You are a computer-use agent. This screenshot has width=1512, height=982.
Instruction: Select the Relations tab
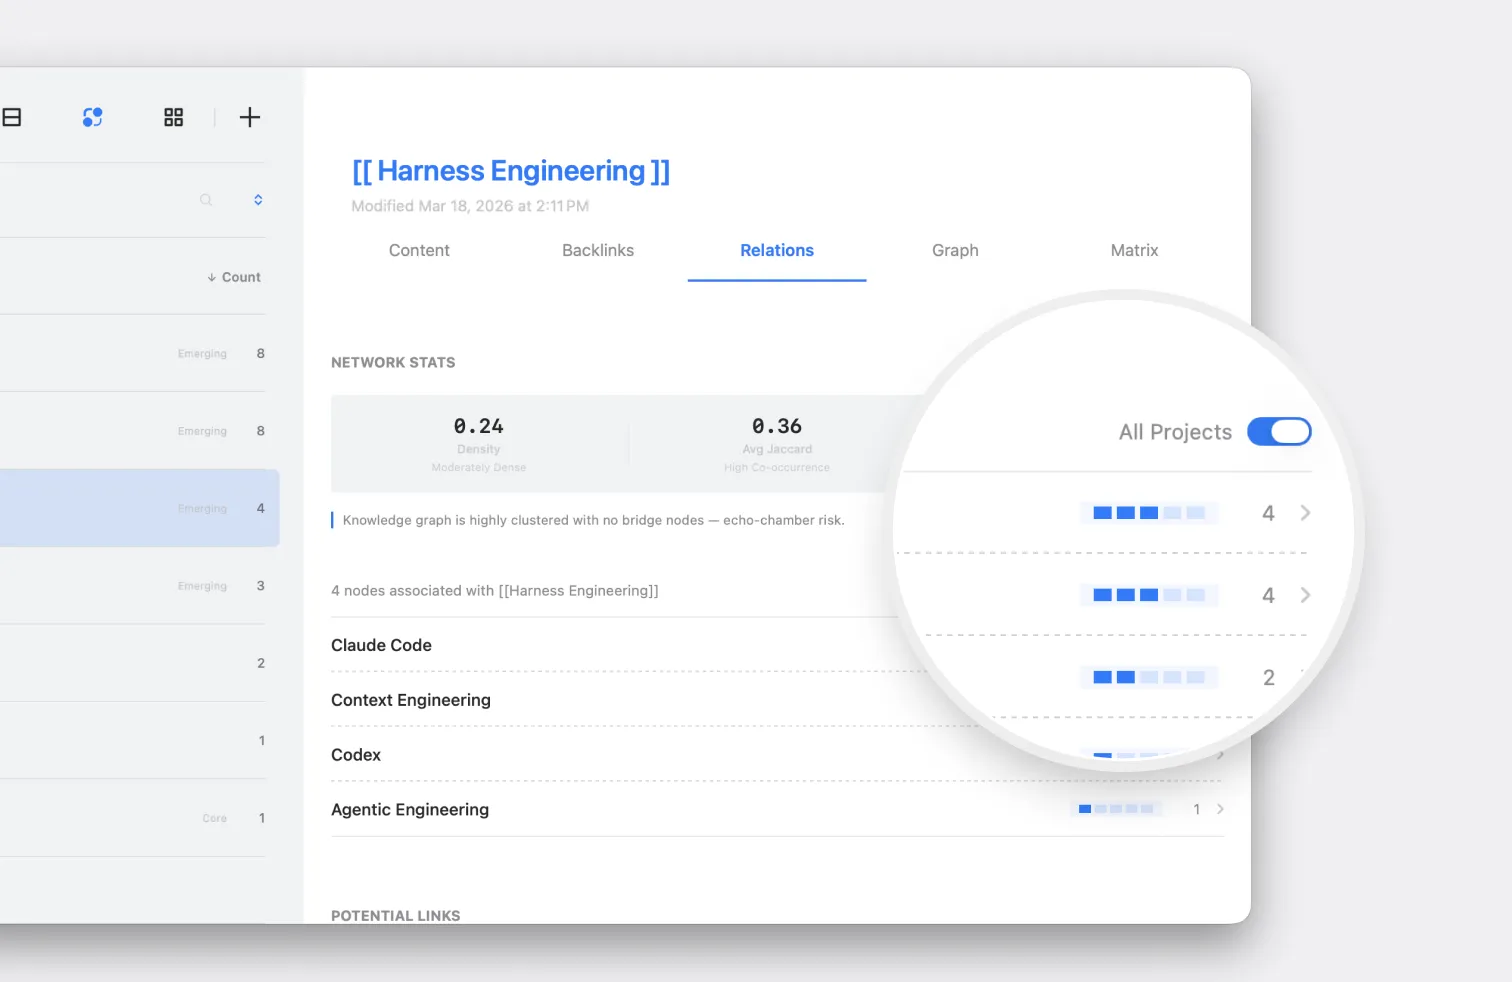[777, 250]
